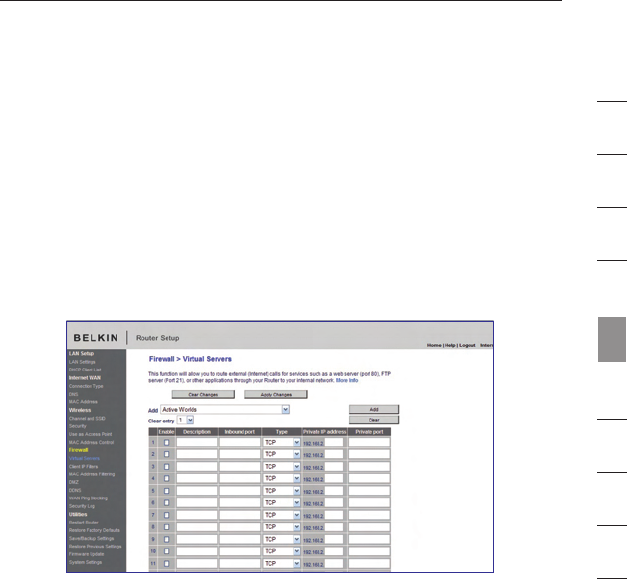Open Firmware Update in sidebar
This screenshot has width=627, height=579.
pyautogui.click(x=86, y=554)
